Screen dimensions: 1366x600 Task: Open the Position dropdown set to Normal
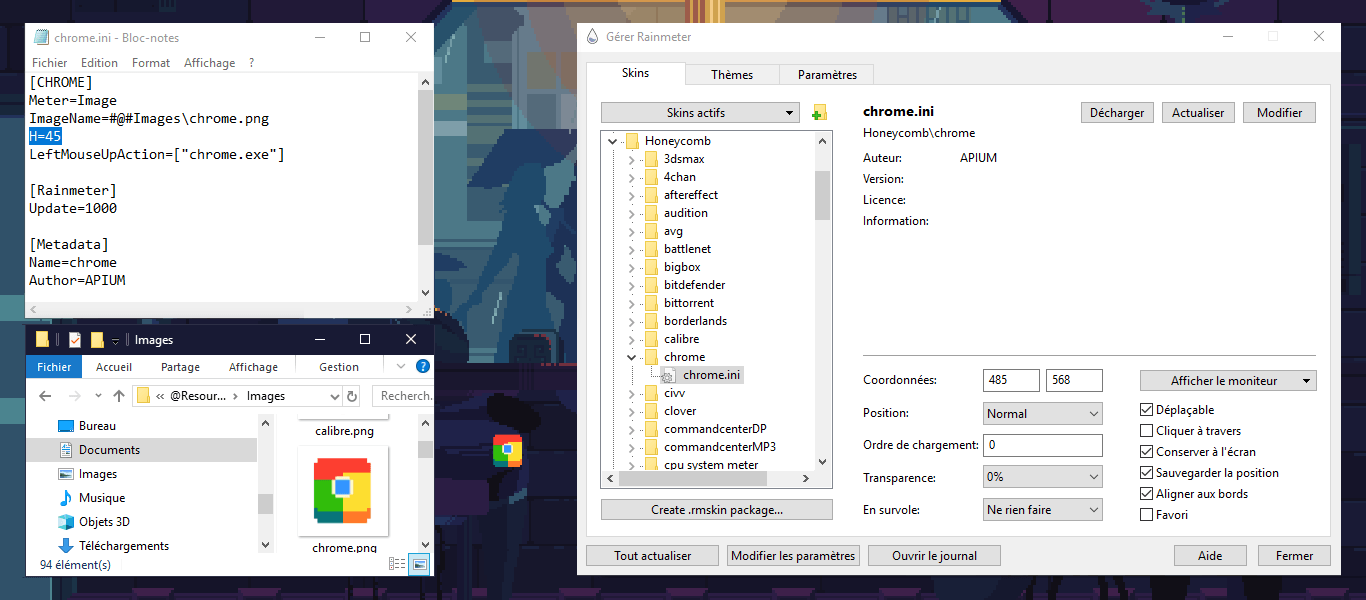point(1042,414)
